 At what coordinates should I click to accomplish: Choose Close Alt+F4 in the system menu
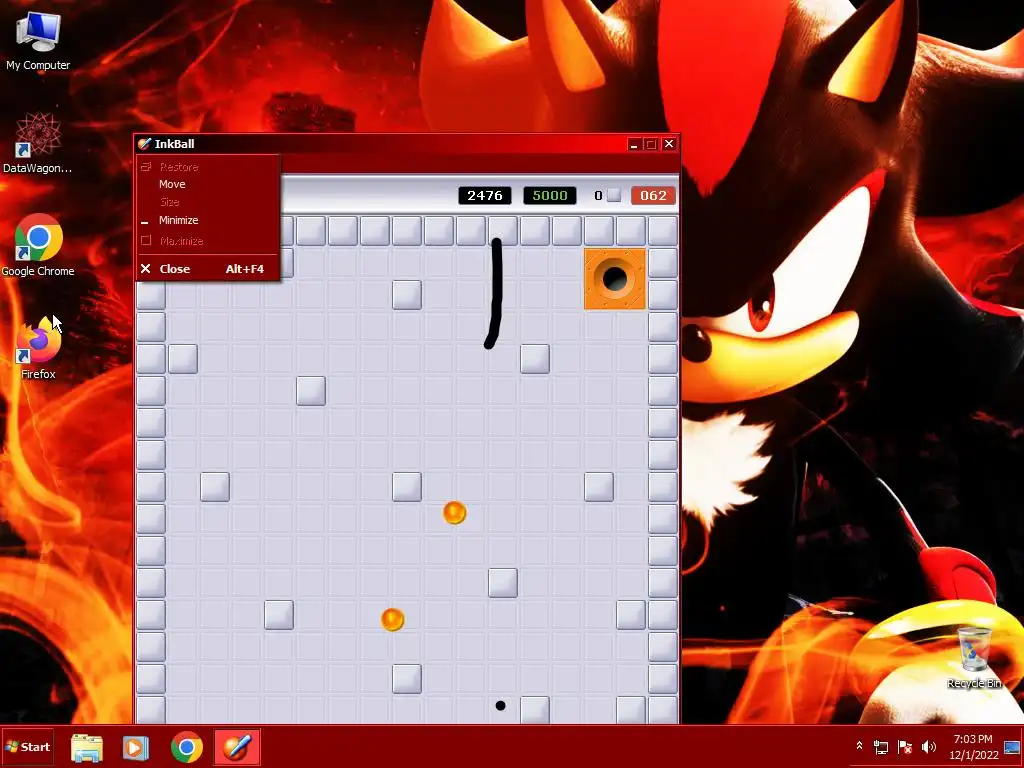(x=208, y=268)
